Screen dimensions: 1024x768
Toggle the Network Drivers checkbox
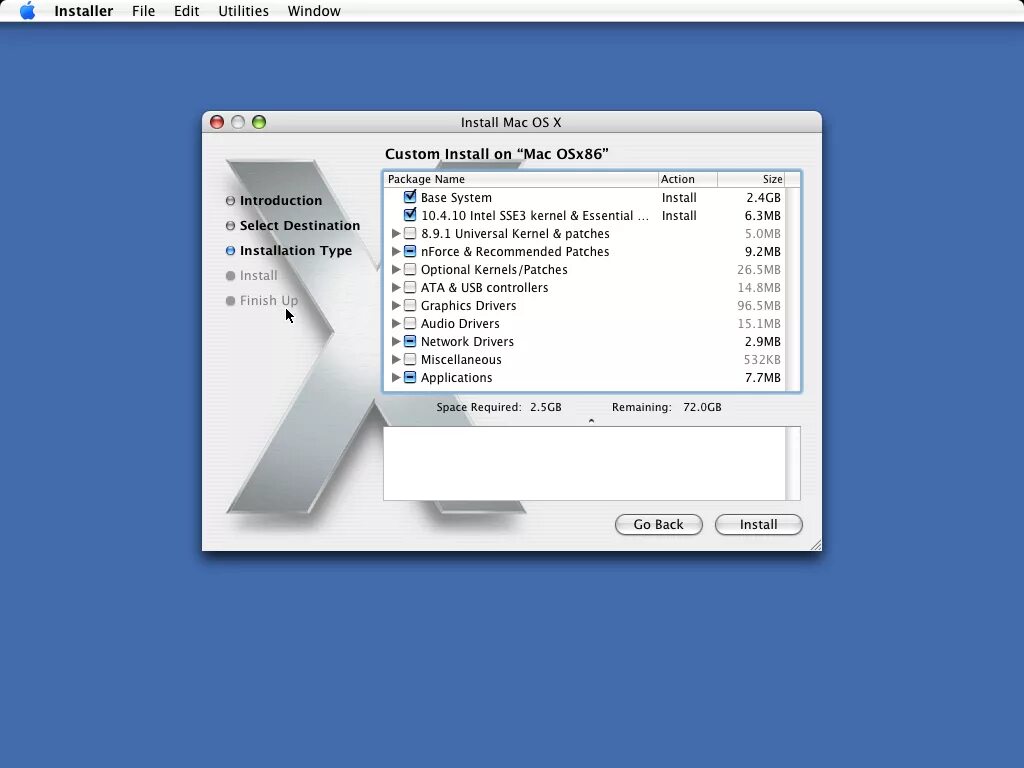410,341
